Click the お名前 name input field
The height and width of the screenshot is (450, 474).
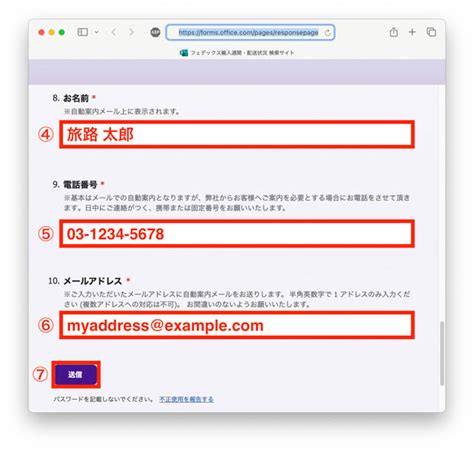click(x=237, y=134)
